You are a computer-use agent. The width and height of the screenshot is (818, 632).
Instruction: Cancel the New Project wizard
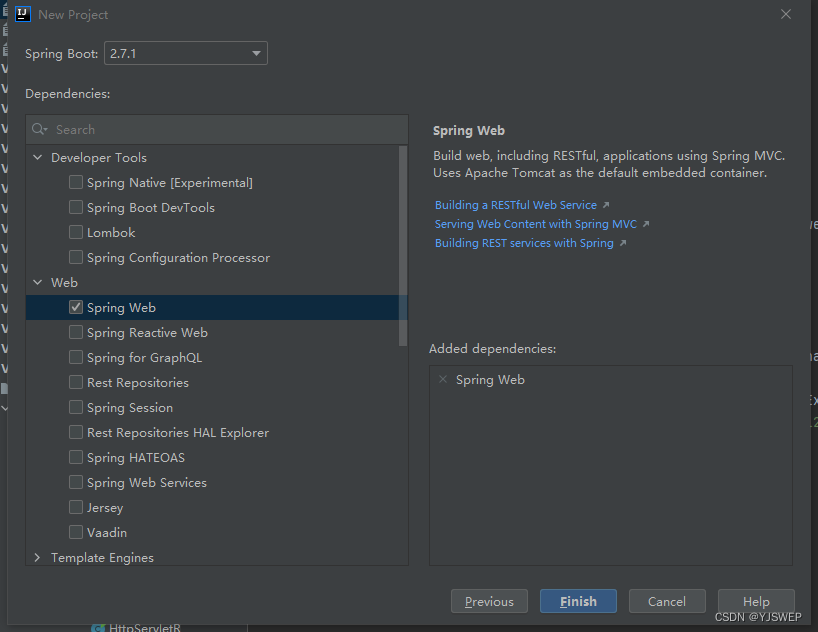pos(667,601)
